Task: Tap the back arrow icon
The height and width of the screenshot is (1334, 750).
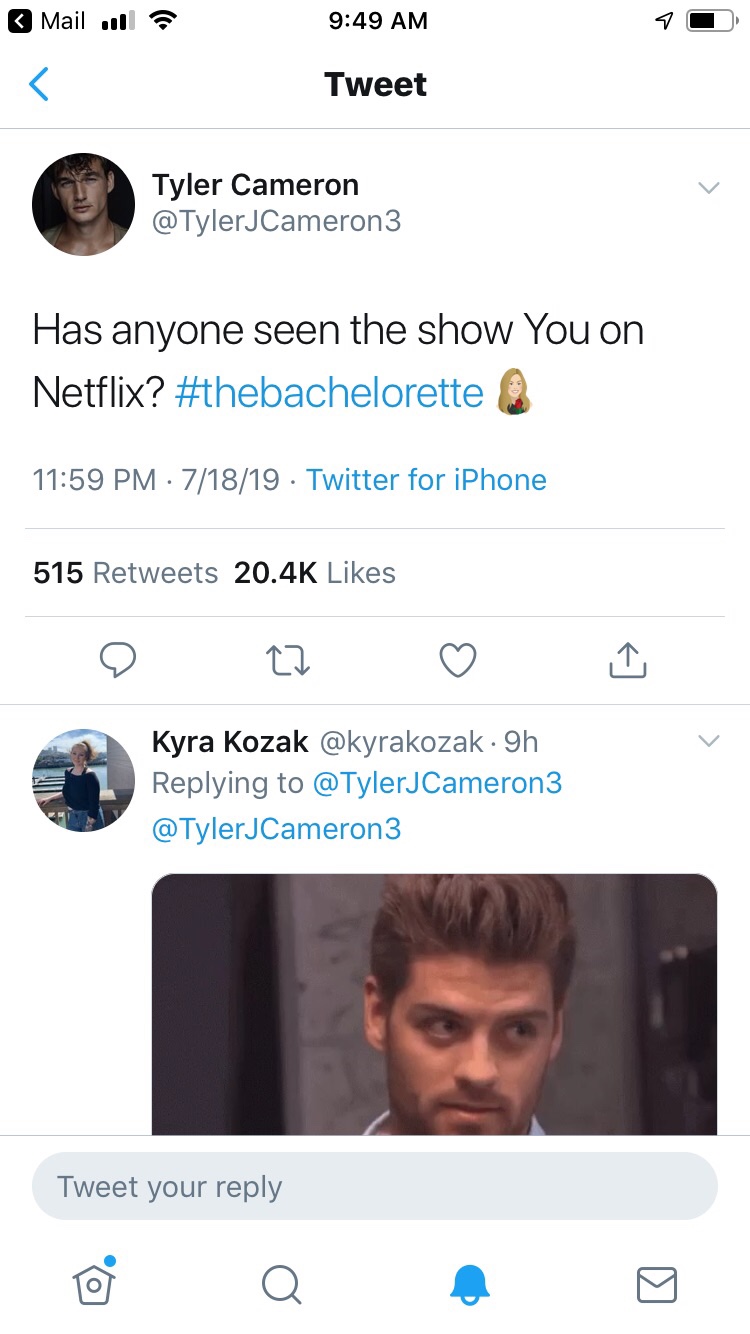Action: 39,85
